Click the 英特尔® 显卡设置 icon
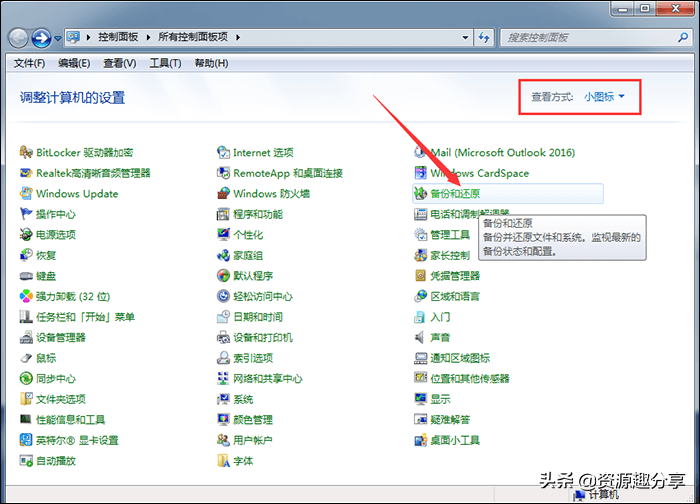700x504 pixels. (26, 440)
